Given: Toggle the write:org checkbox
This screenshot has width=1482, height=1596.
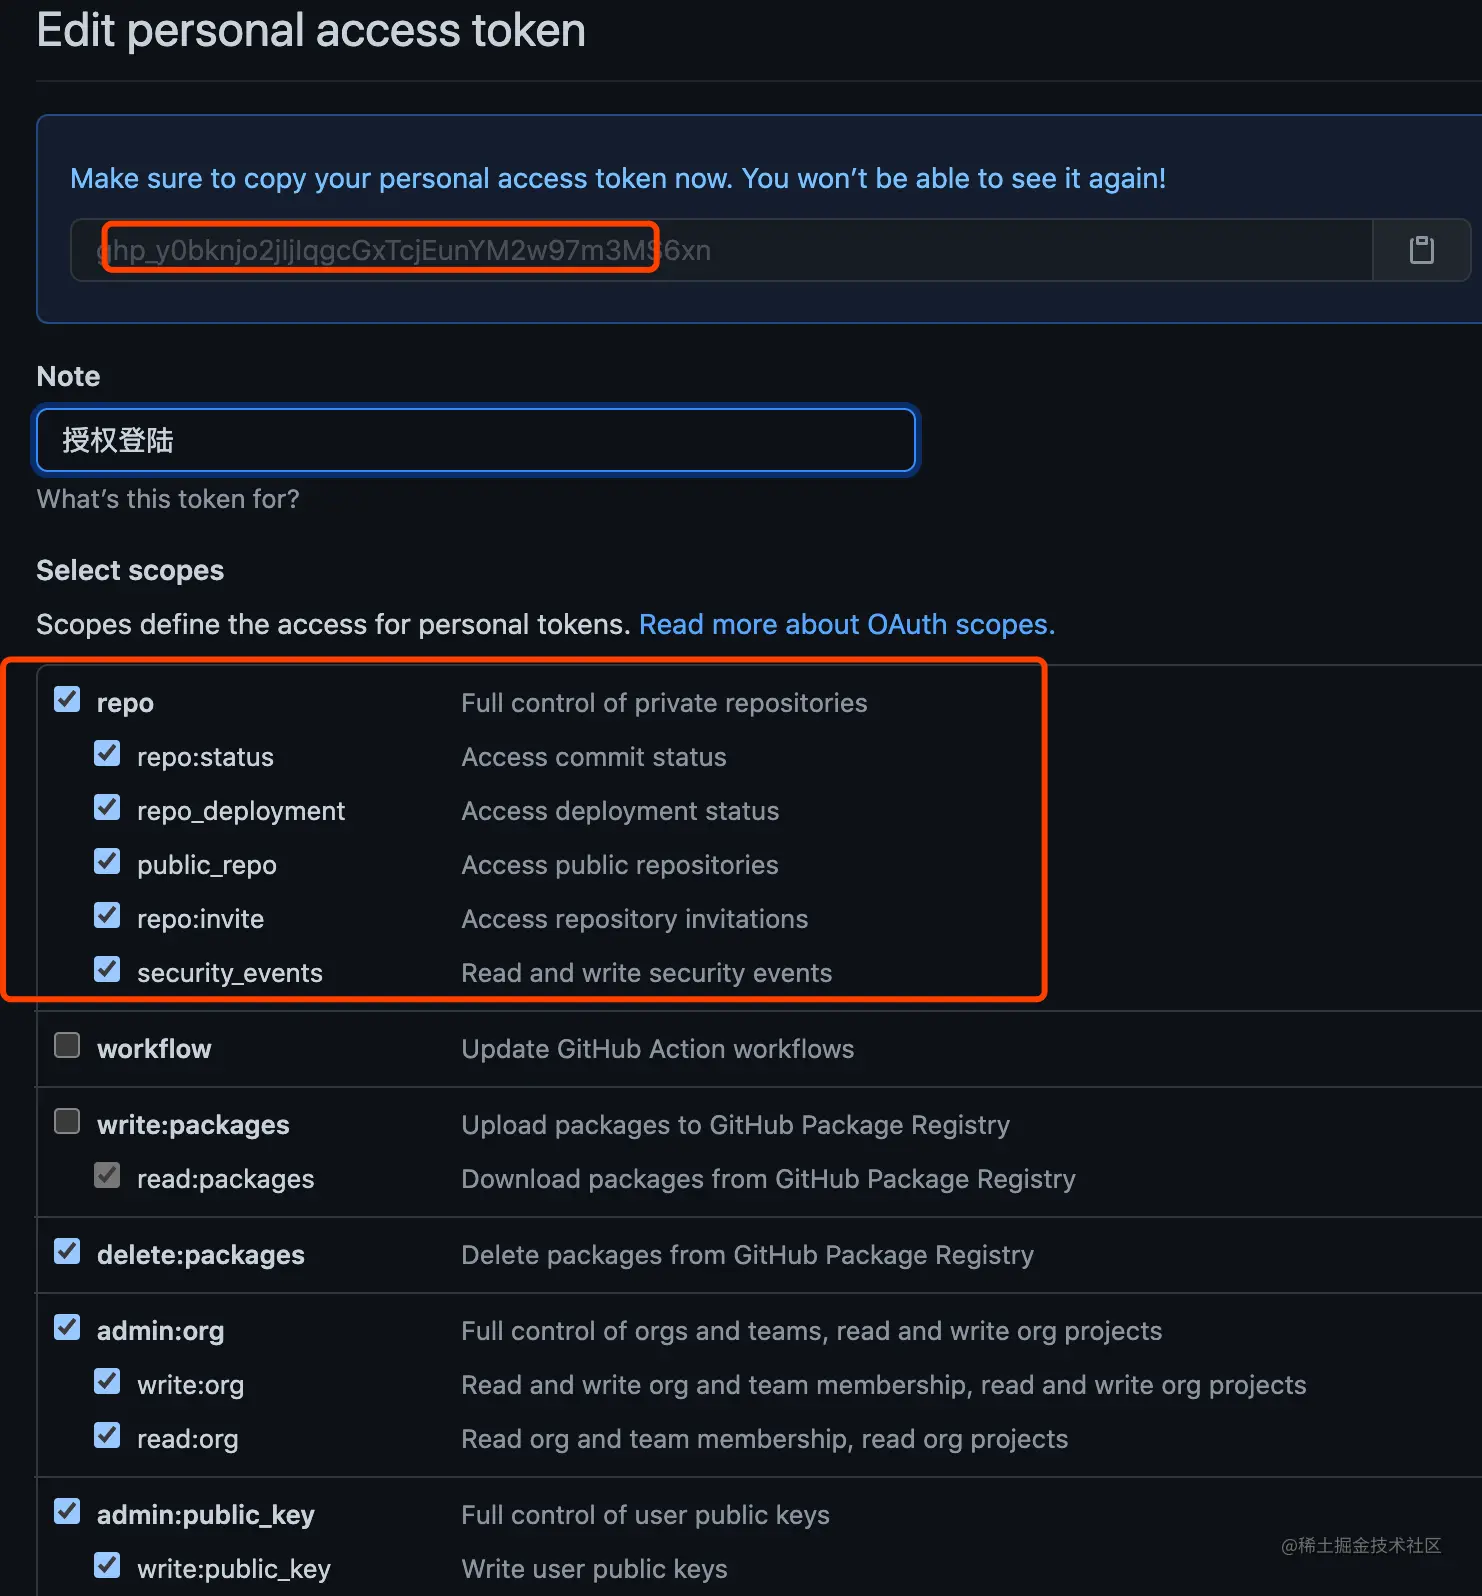Looking at the screenshot, I should [x=107, y=1381].
